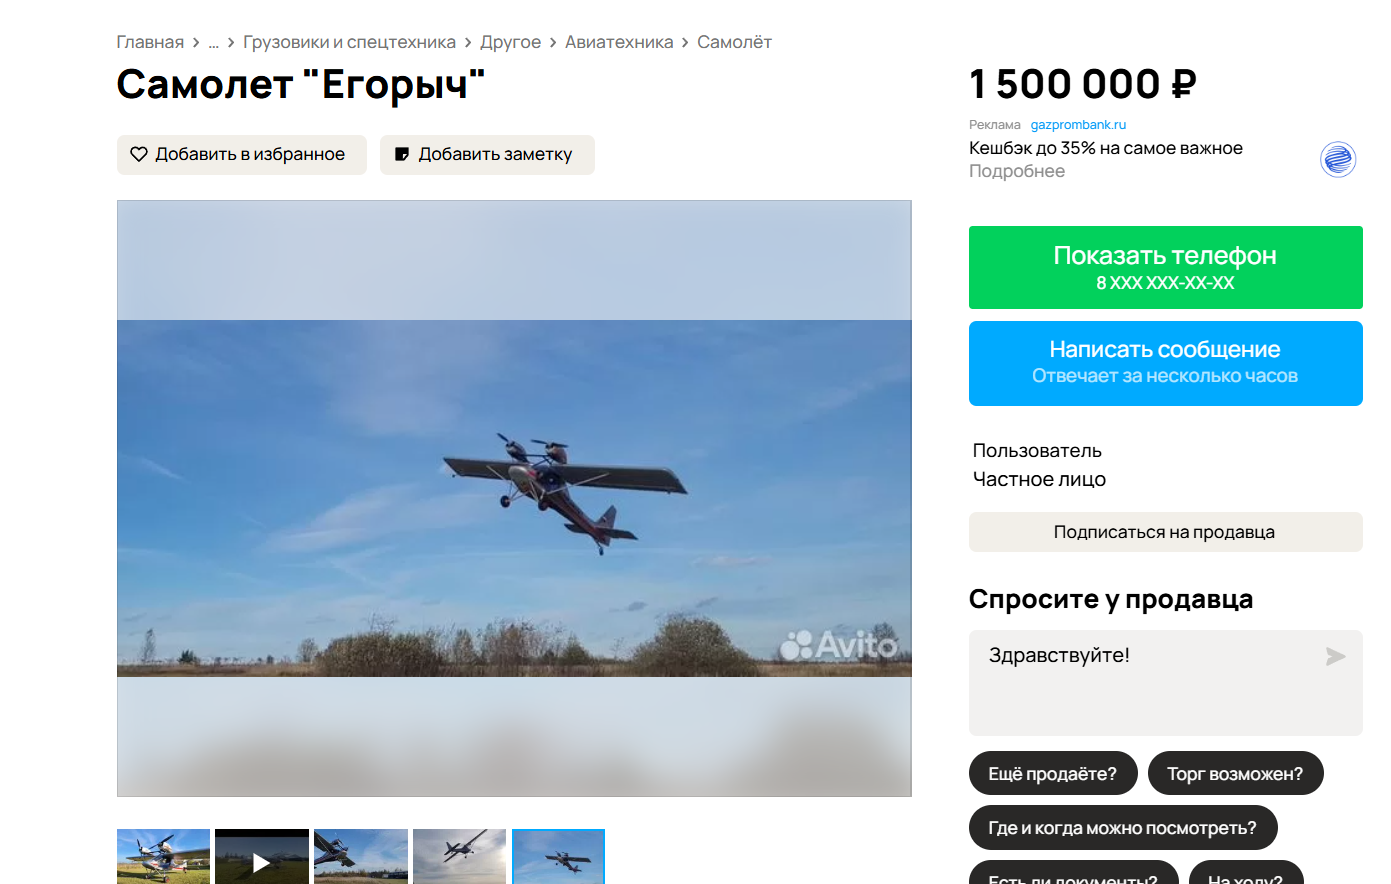Open the gazprombank.ru ad link
Viewport: 1391px width, 884px height.
tap(1078, 125)
